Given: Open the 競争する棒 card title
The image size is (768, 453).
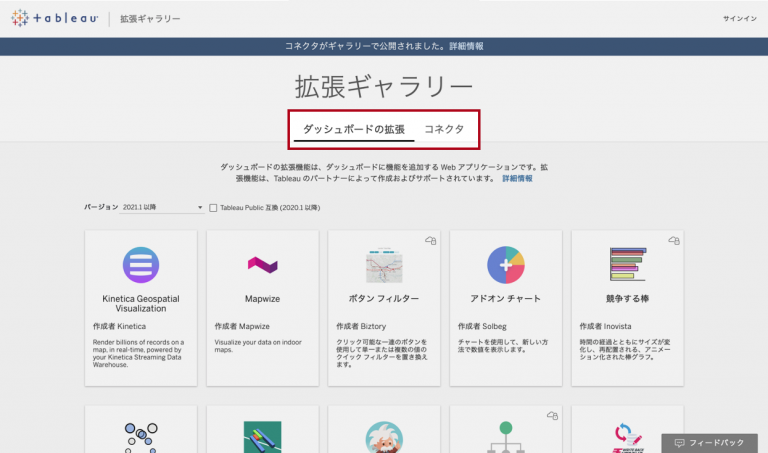Looking at the screenshot, I should pyautogui.click(x=627, y=299).
